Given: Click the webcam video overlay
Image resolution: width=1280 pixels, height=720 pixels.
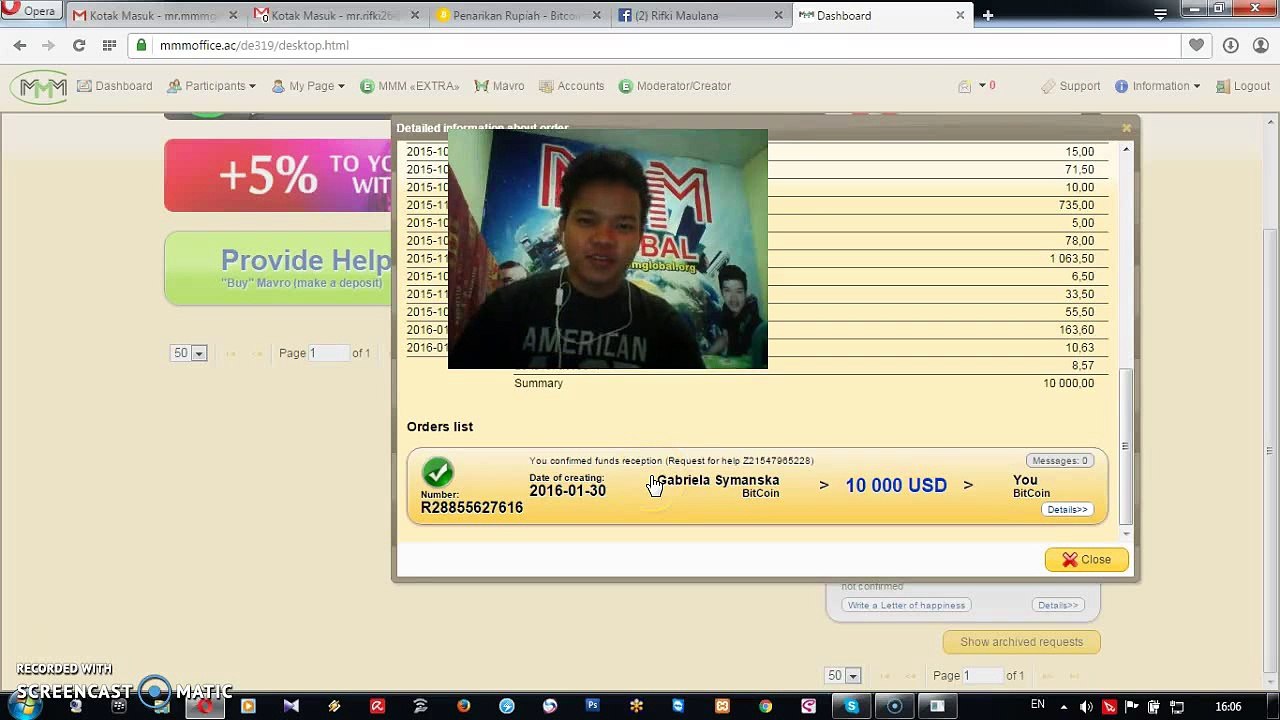Looking at the screenshot, I should (608, 249).
